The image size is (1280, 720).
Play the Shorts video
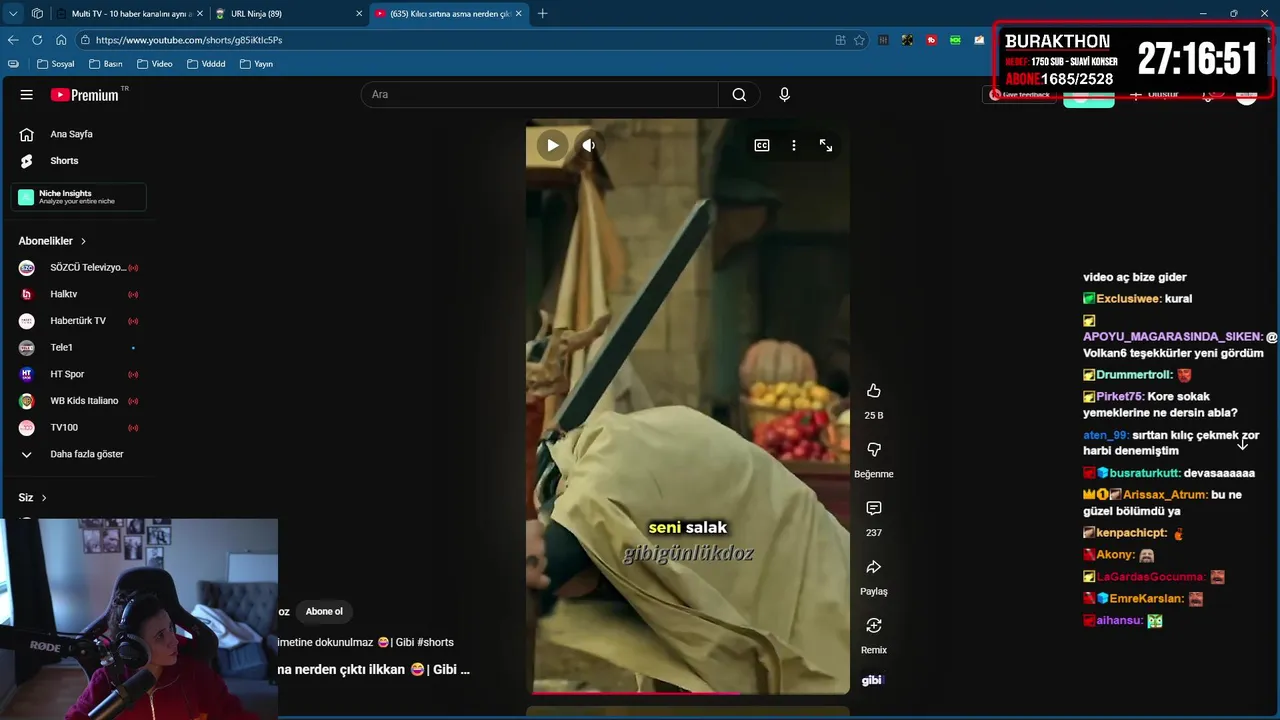(552, 145)
